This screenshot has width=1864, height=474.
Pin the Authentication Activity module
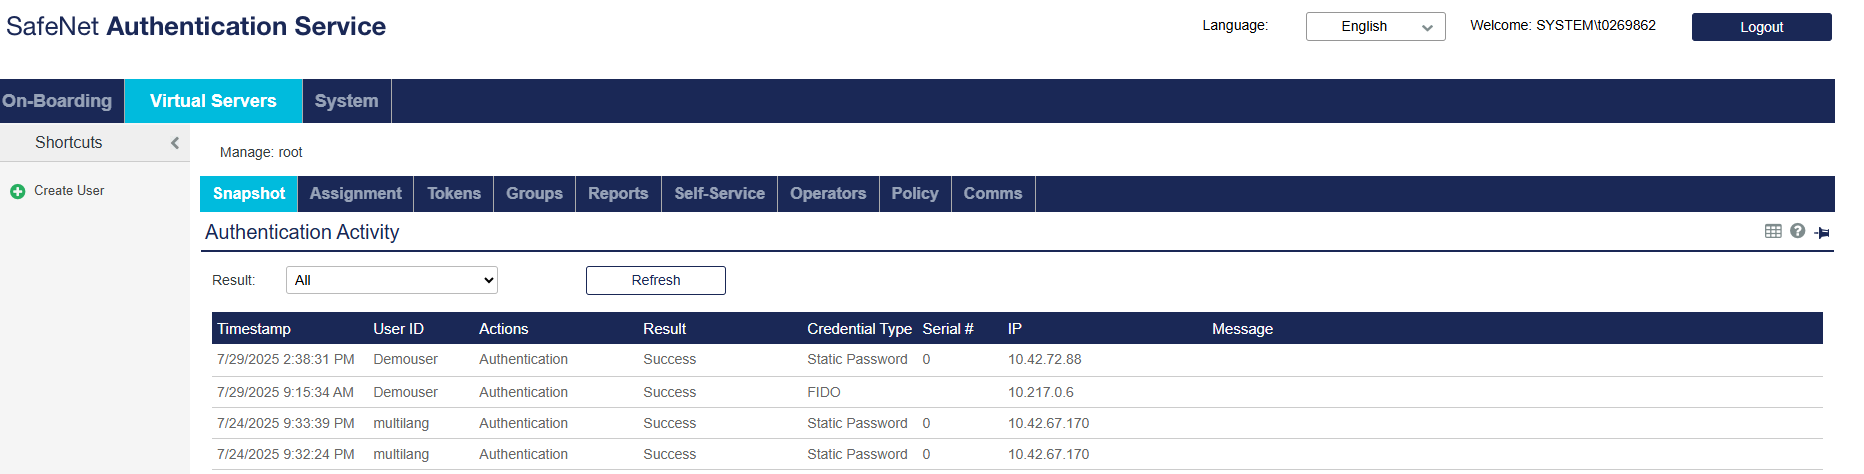pos(1822,232)
